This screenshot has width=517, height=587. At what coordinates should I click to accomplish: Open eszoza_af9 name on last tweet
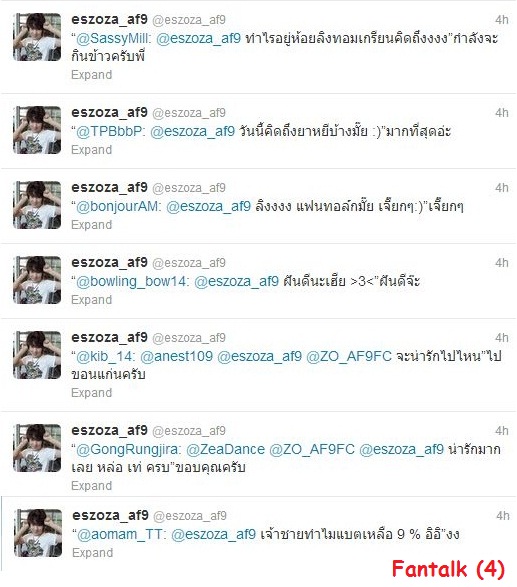(x=110, y=515)
